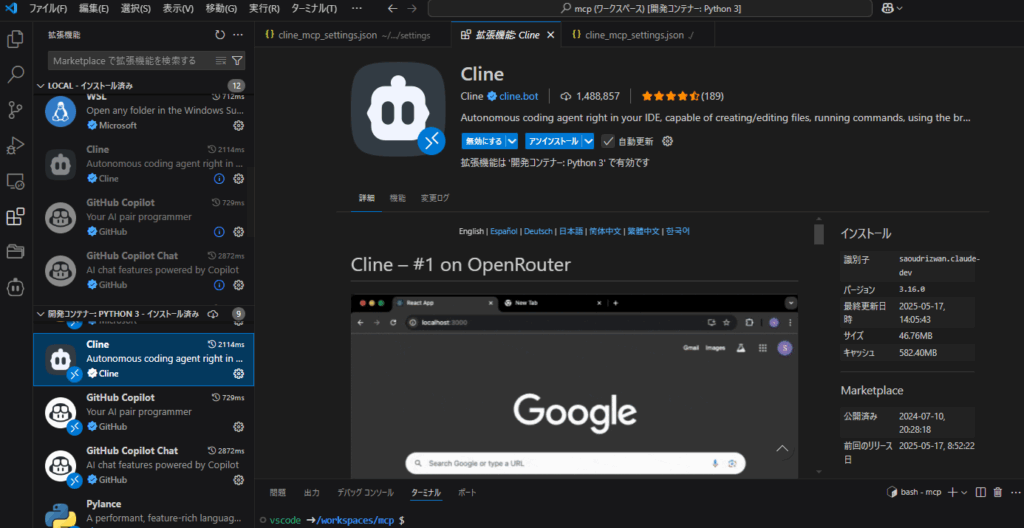Open gear for container GitHub Copilot
This screenshot has height=528, width=1024.
click(x=239, y=427)
